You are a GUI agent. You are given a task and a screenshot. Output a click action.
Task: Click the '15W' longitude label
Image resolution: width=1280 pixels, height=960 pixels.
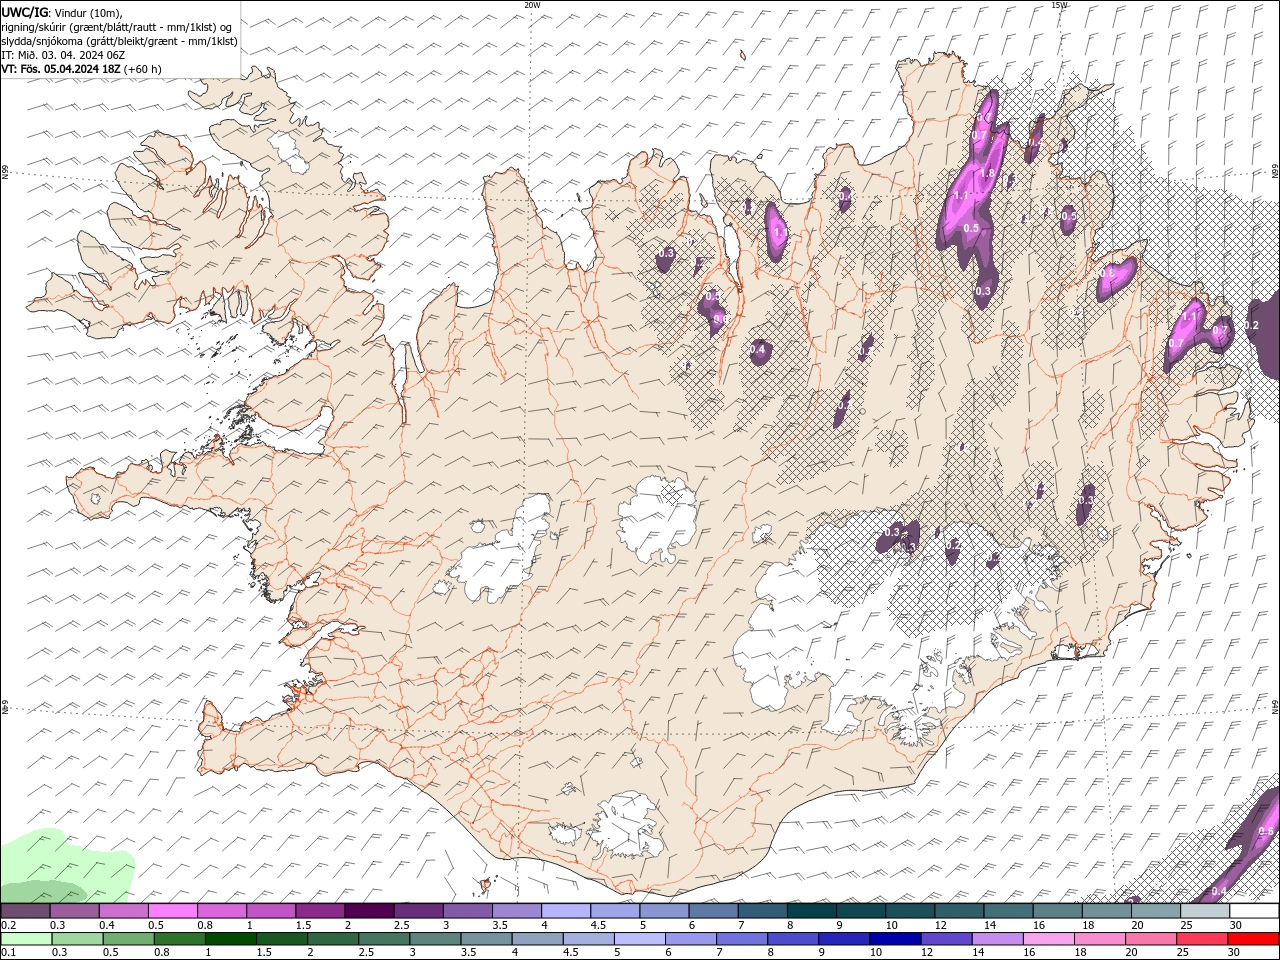pos(1059,5)
